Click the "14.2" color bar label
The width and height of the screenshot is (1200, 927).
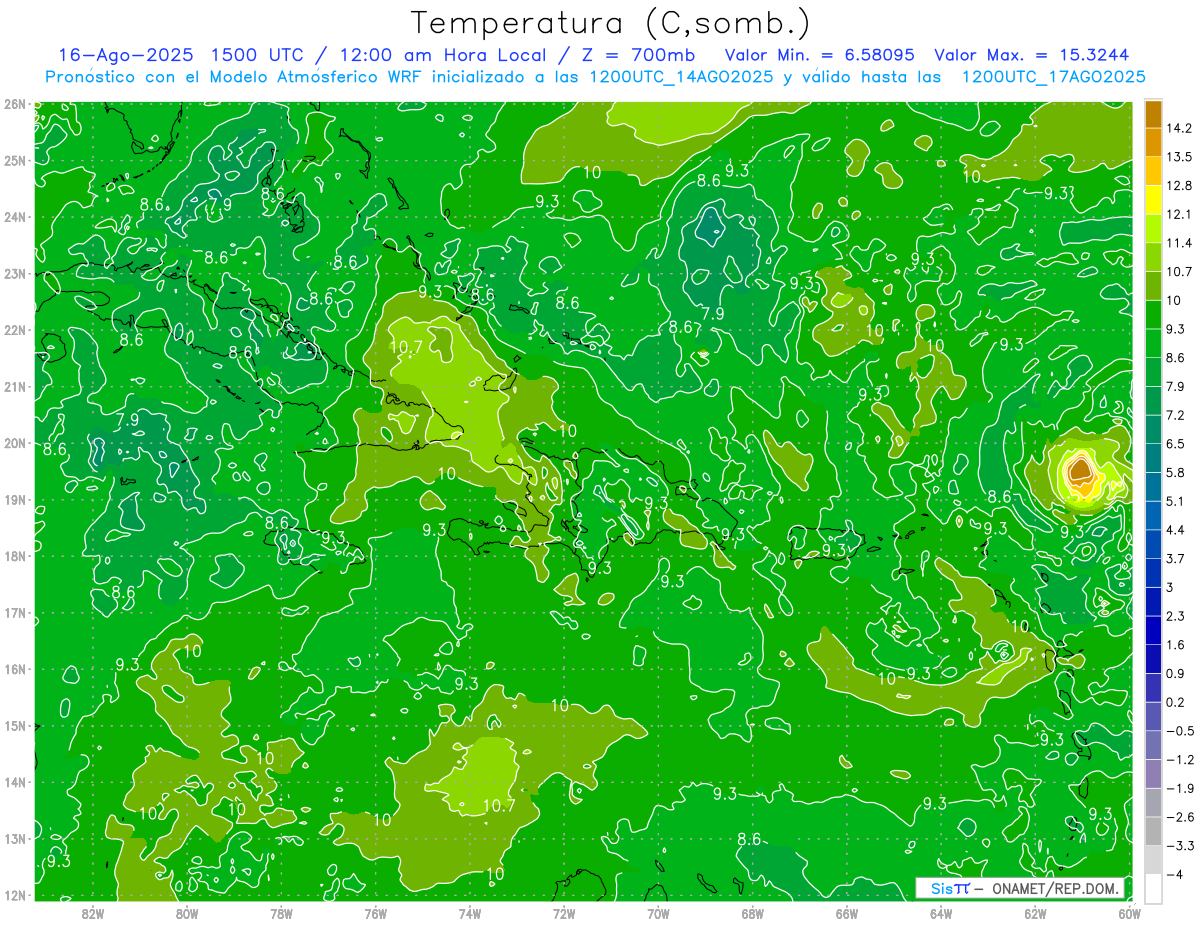coord(1179,128)
